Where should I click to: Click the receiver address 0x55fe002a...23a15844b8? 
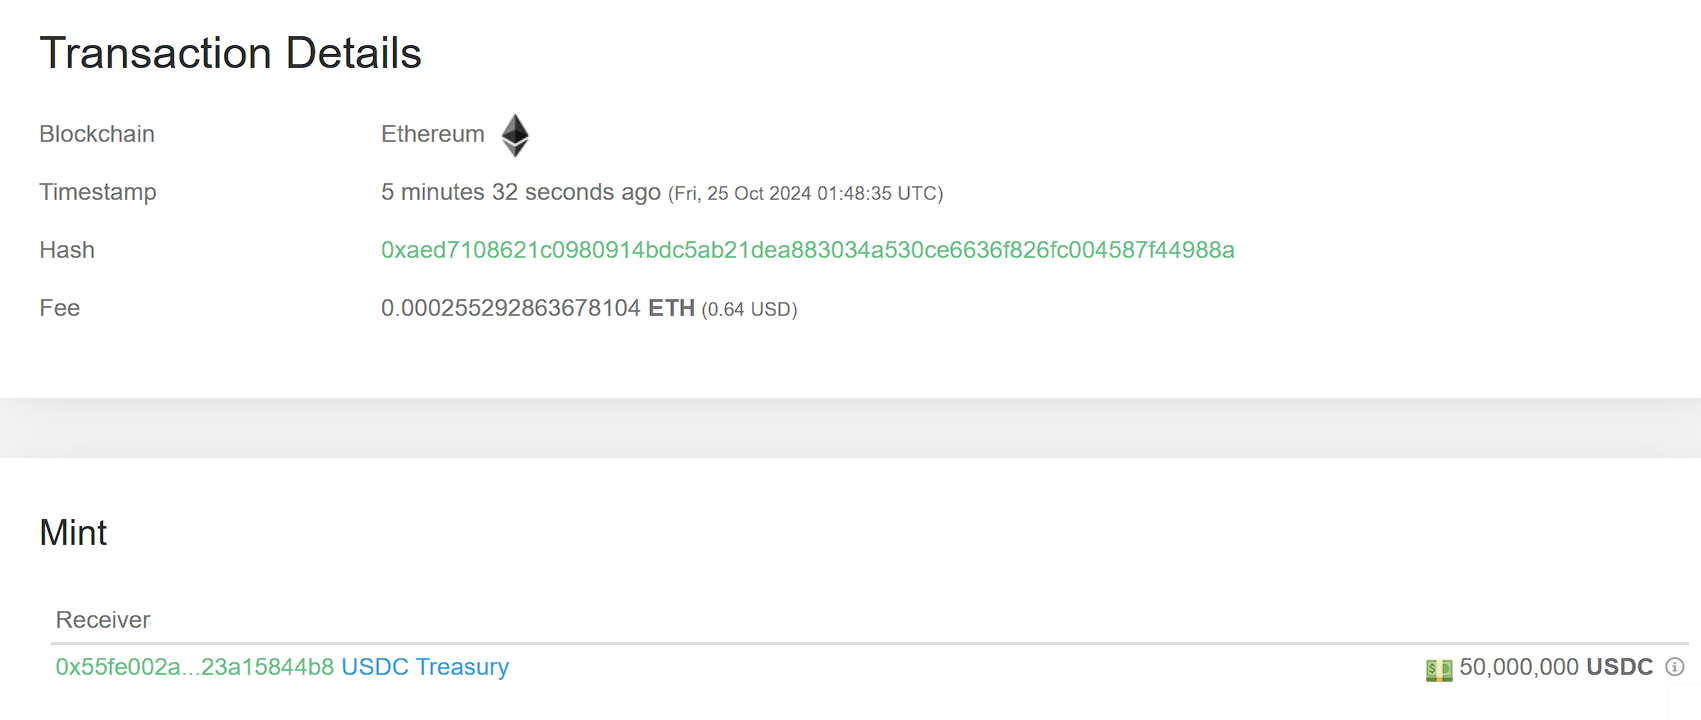pyautogui.click(x=193, y=667)
